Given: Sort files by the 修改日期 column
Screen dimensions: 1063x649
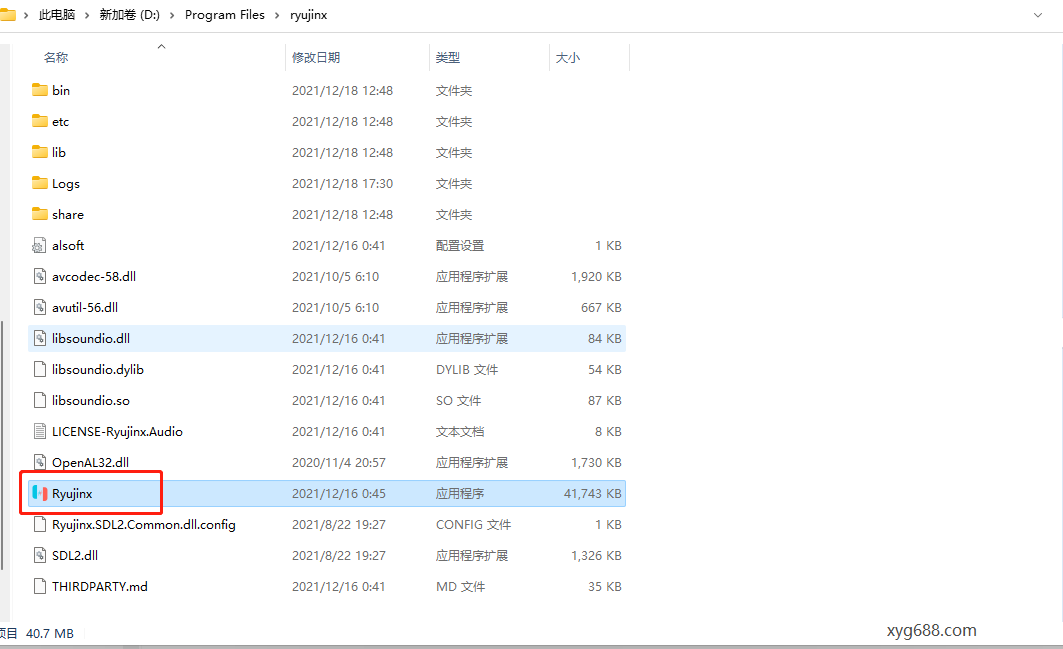Looking at the screenshot, I should tap(318, 57).
